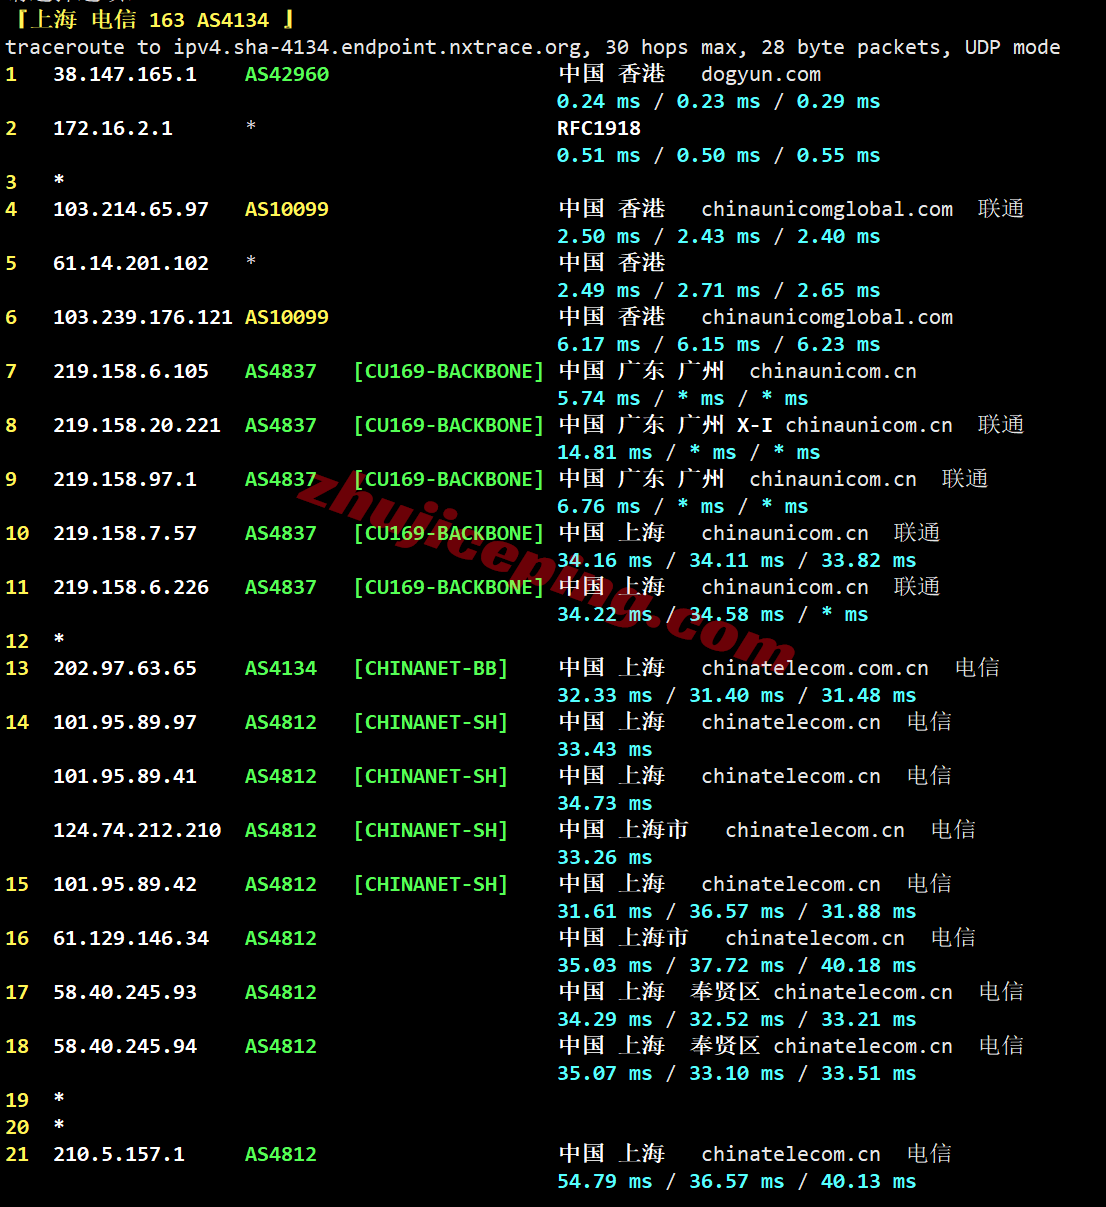
Task: Click the address 58.40.245.93
Action: pyautogui.click(x=125, y=992)
